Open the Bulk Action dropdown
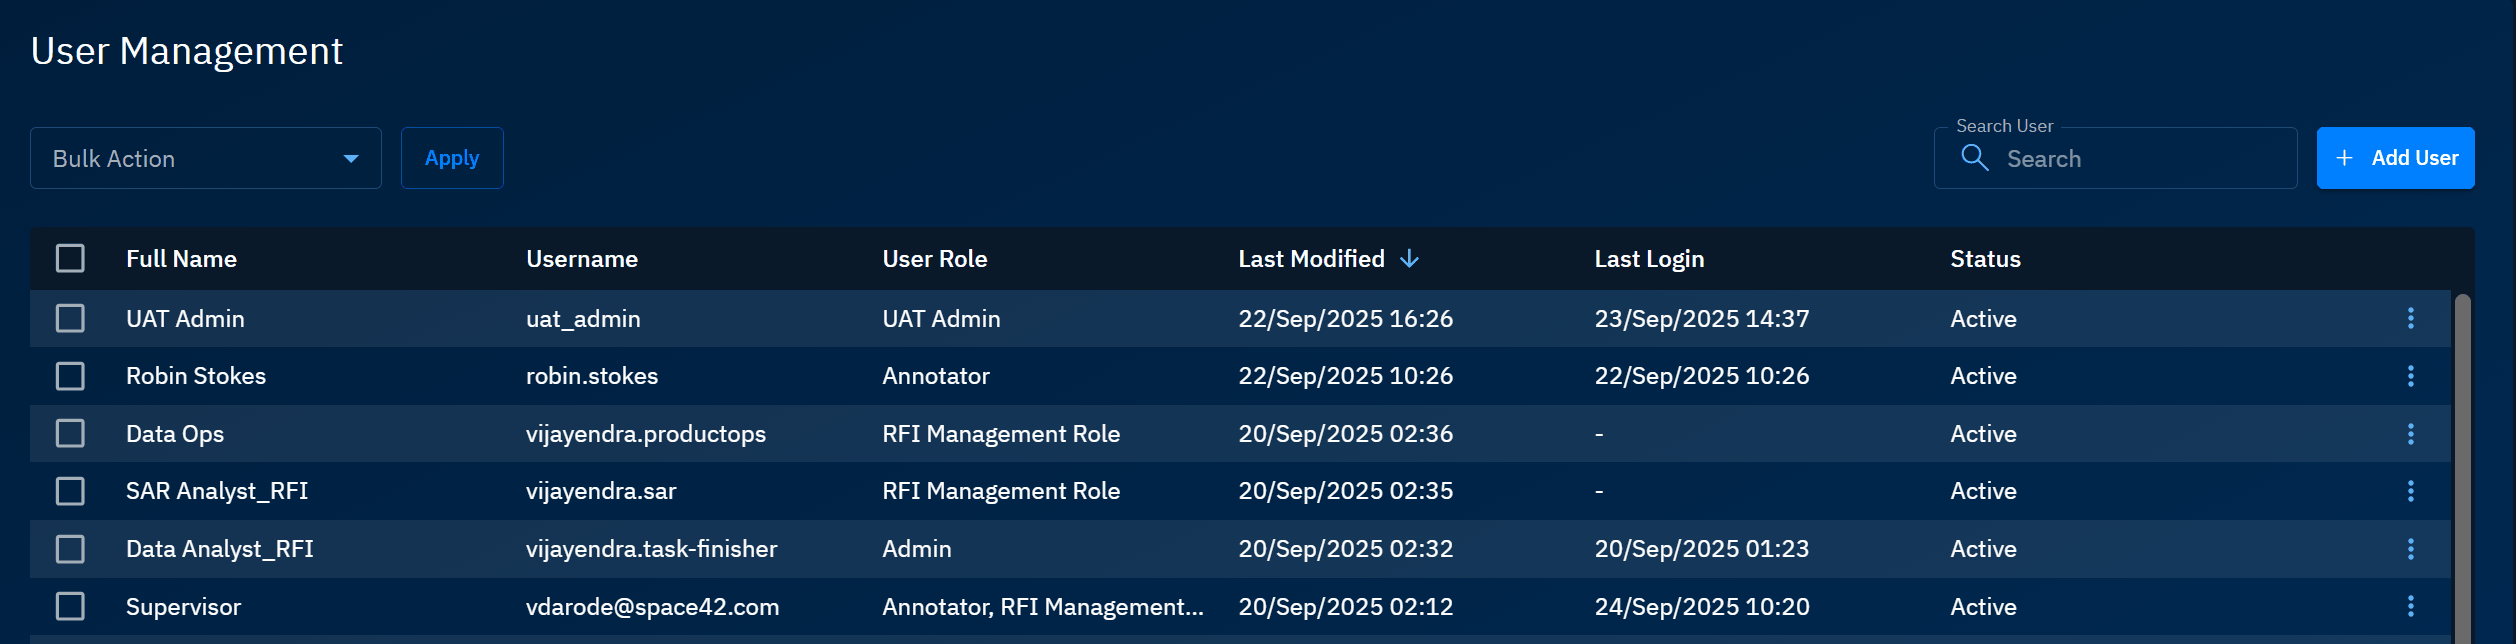2516x644 pixels. pos(206,158)
